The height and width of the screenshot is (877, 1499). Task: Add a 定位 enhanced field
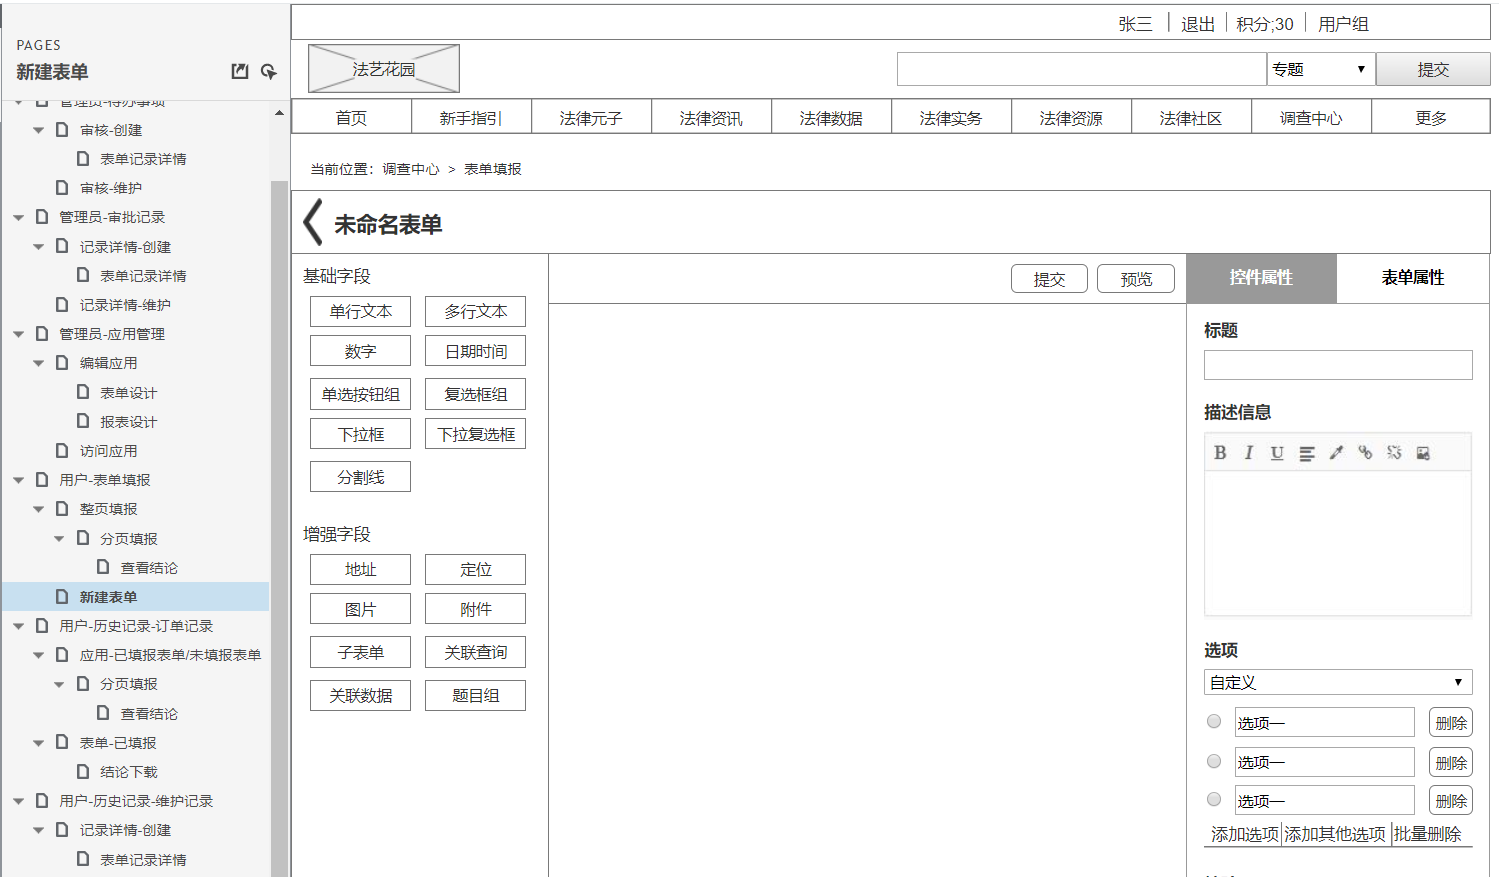pyautogui.click(x=475, y=569)
